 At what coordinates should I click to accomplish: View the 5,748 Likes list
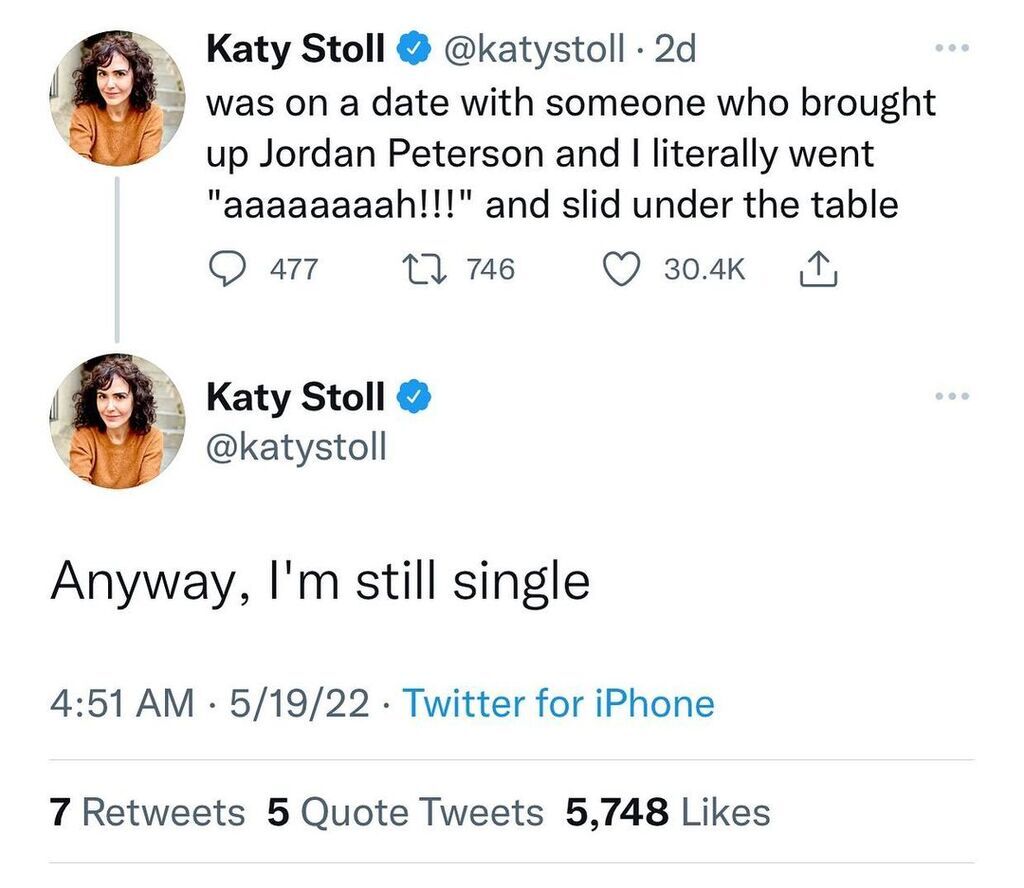coord(667,812)
